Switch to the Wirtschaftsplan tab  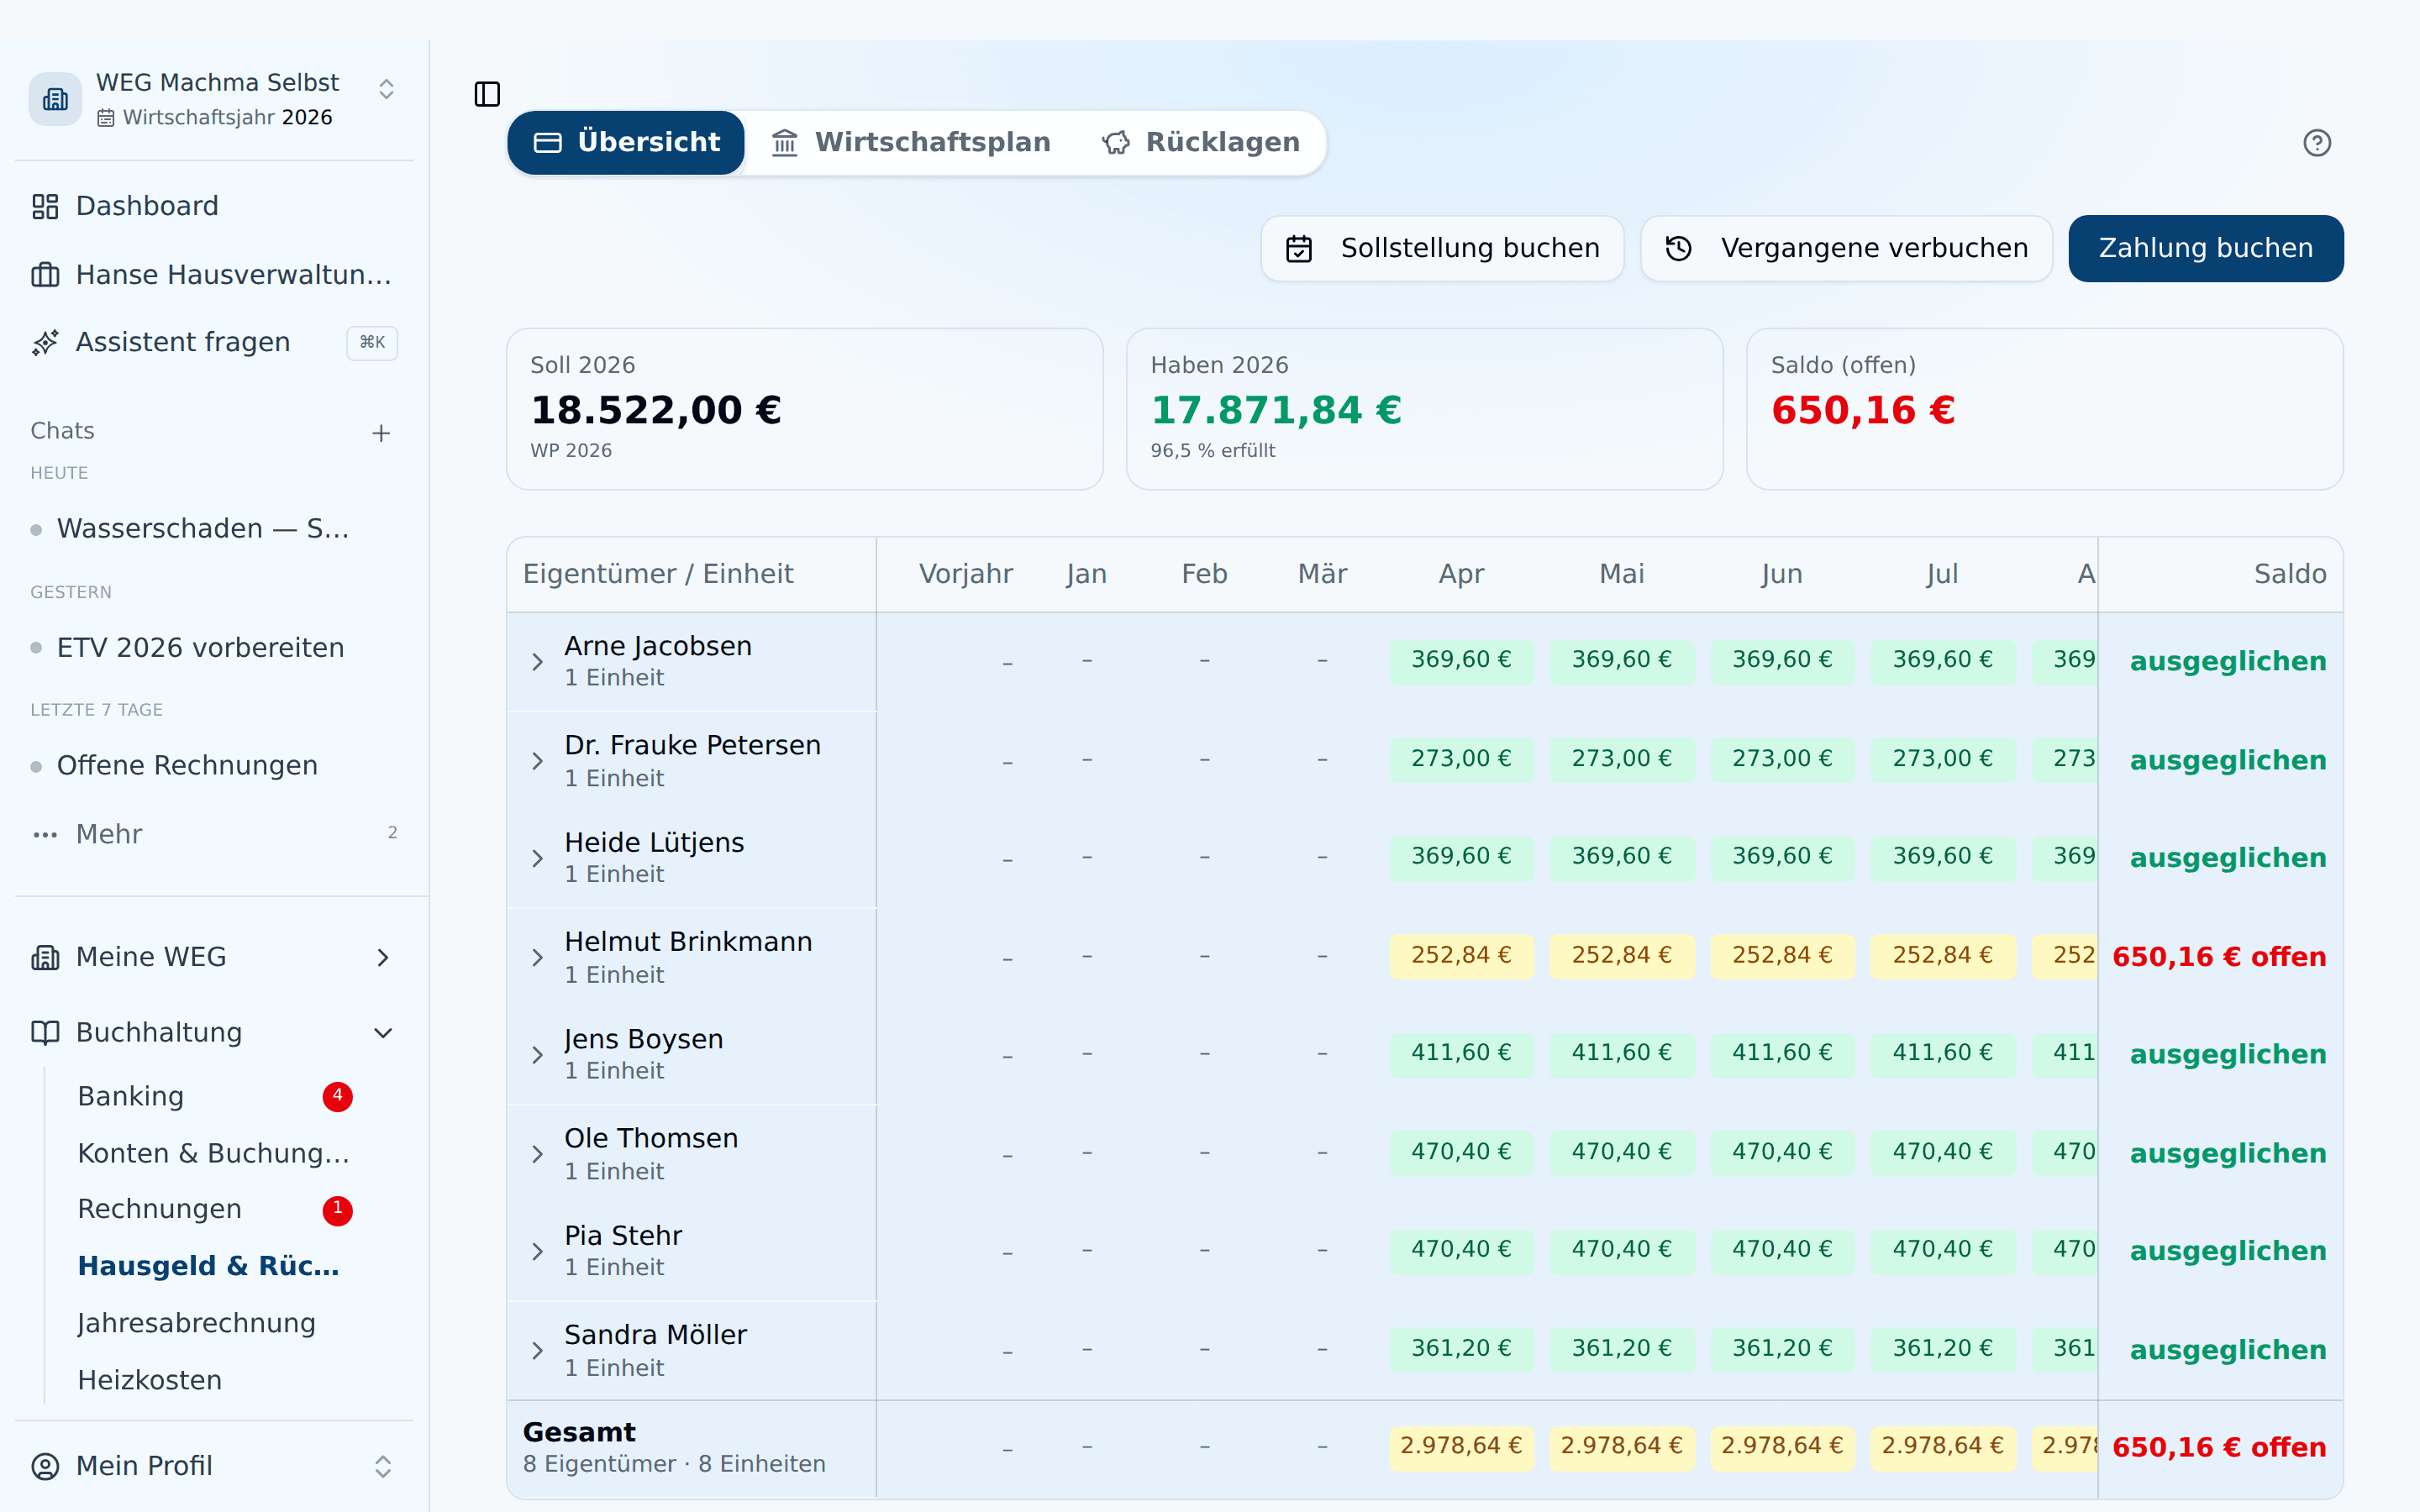(x=910, y=143)
